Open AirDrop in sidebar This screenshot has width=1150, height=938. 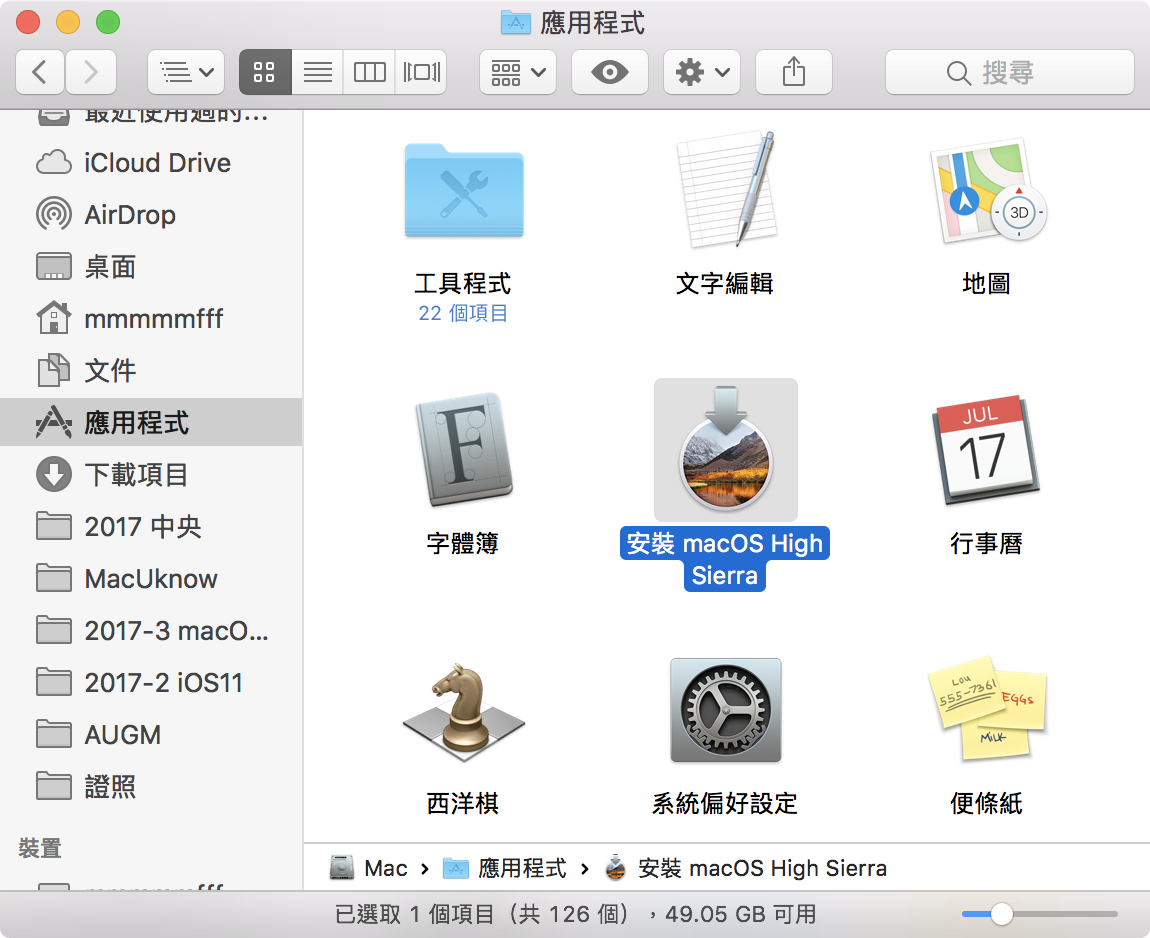click(151, 215)
